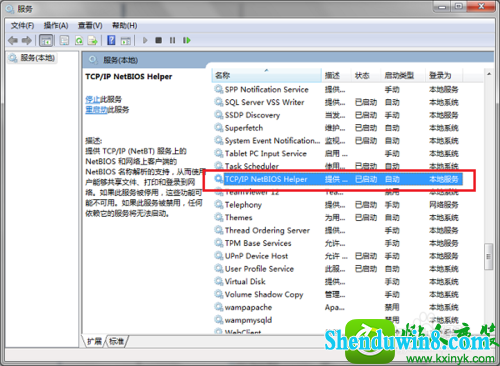The width and height of the screenshot is (500, 366).
Task: Click the 禁用 startup type of wampapache
Action: tap(392, 307)
